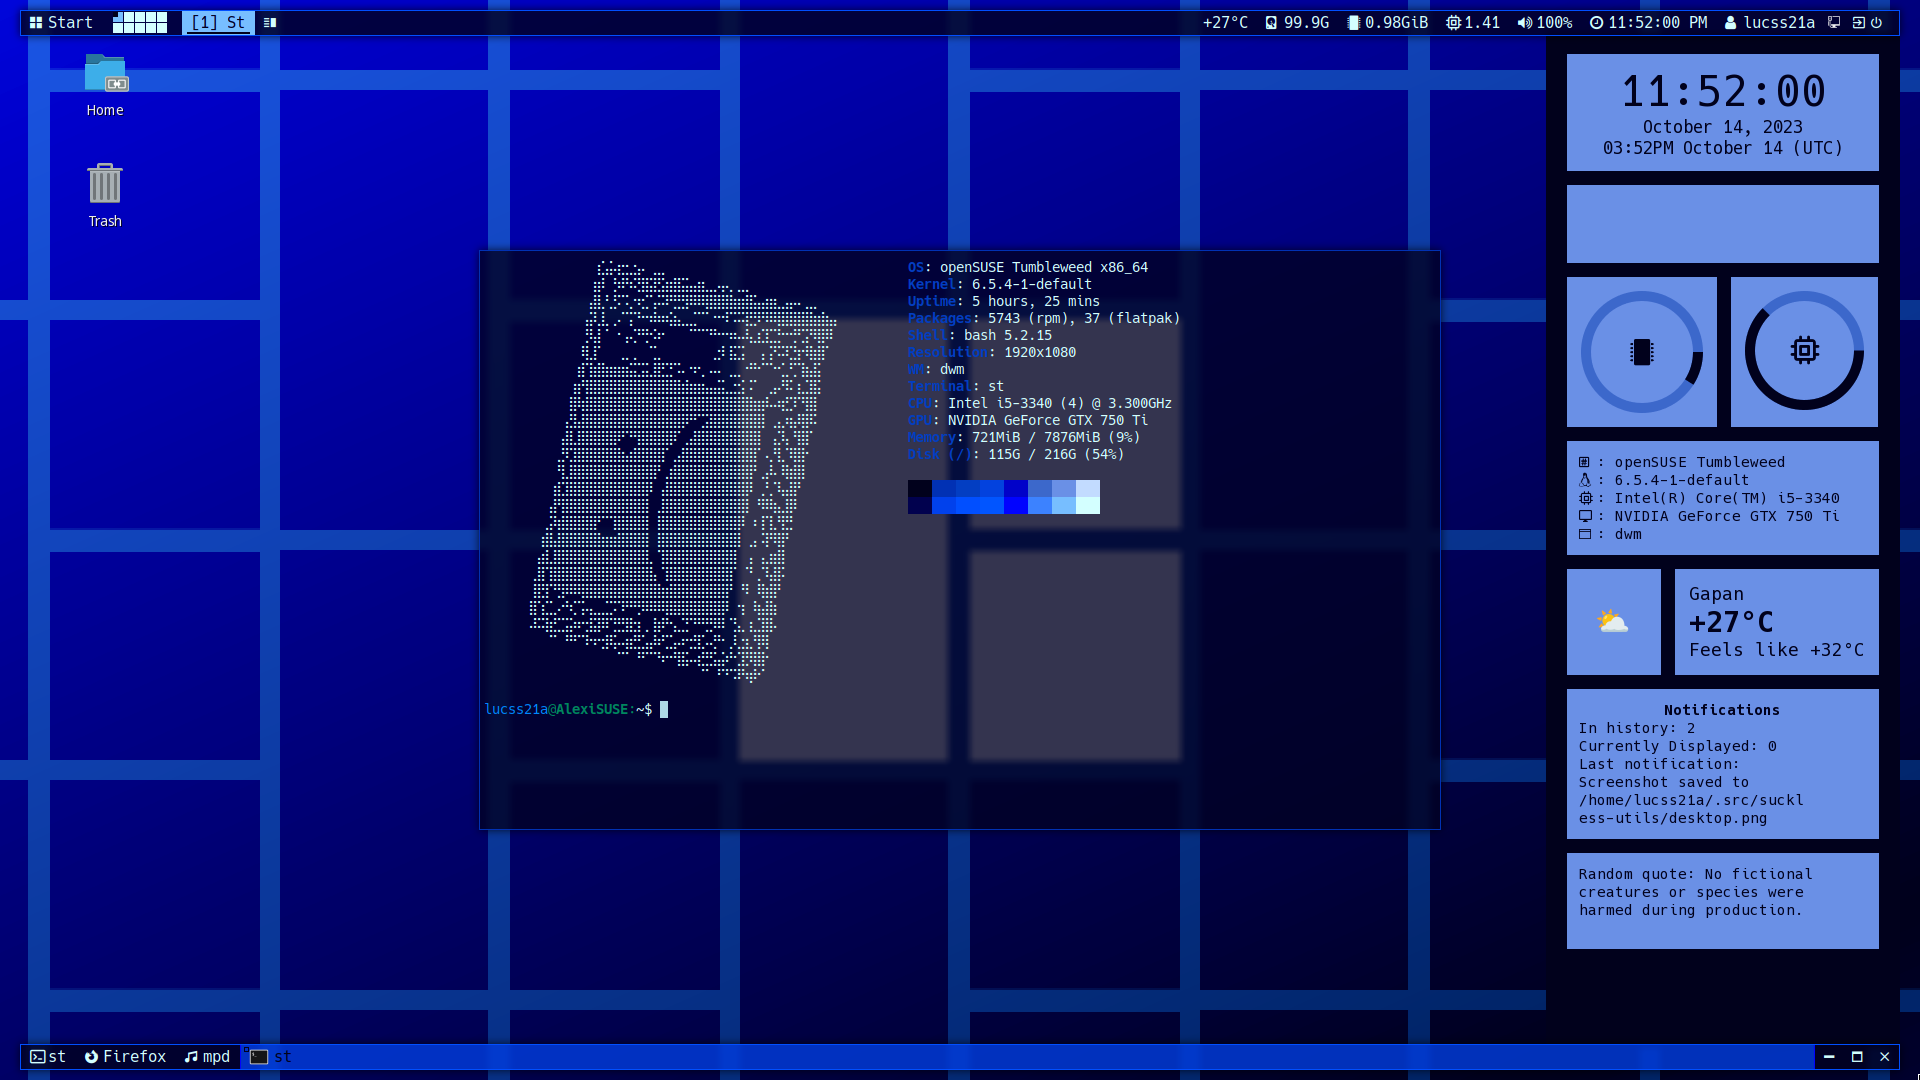1920x1080 pixels.
Task: Toggle the dwm tiling layout grid icon
Action: (141, 22)
